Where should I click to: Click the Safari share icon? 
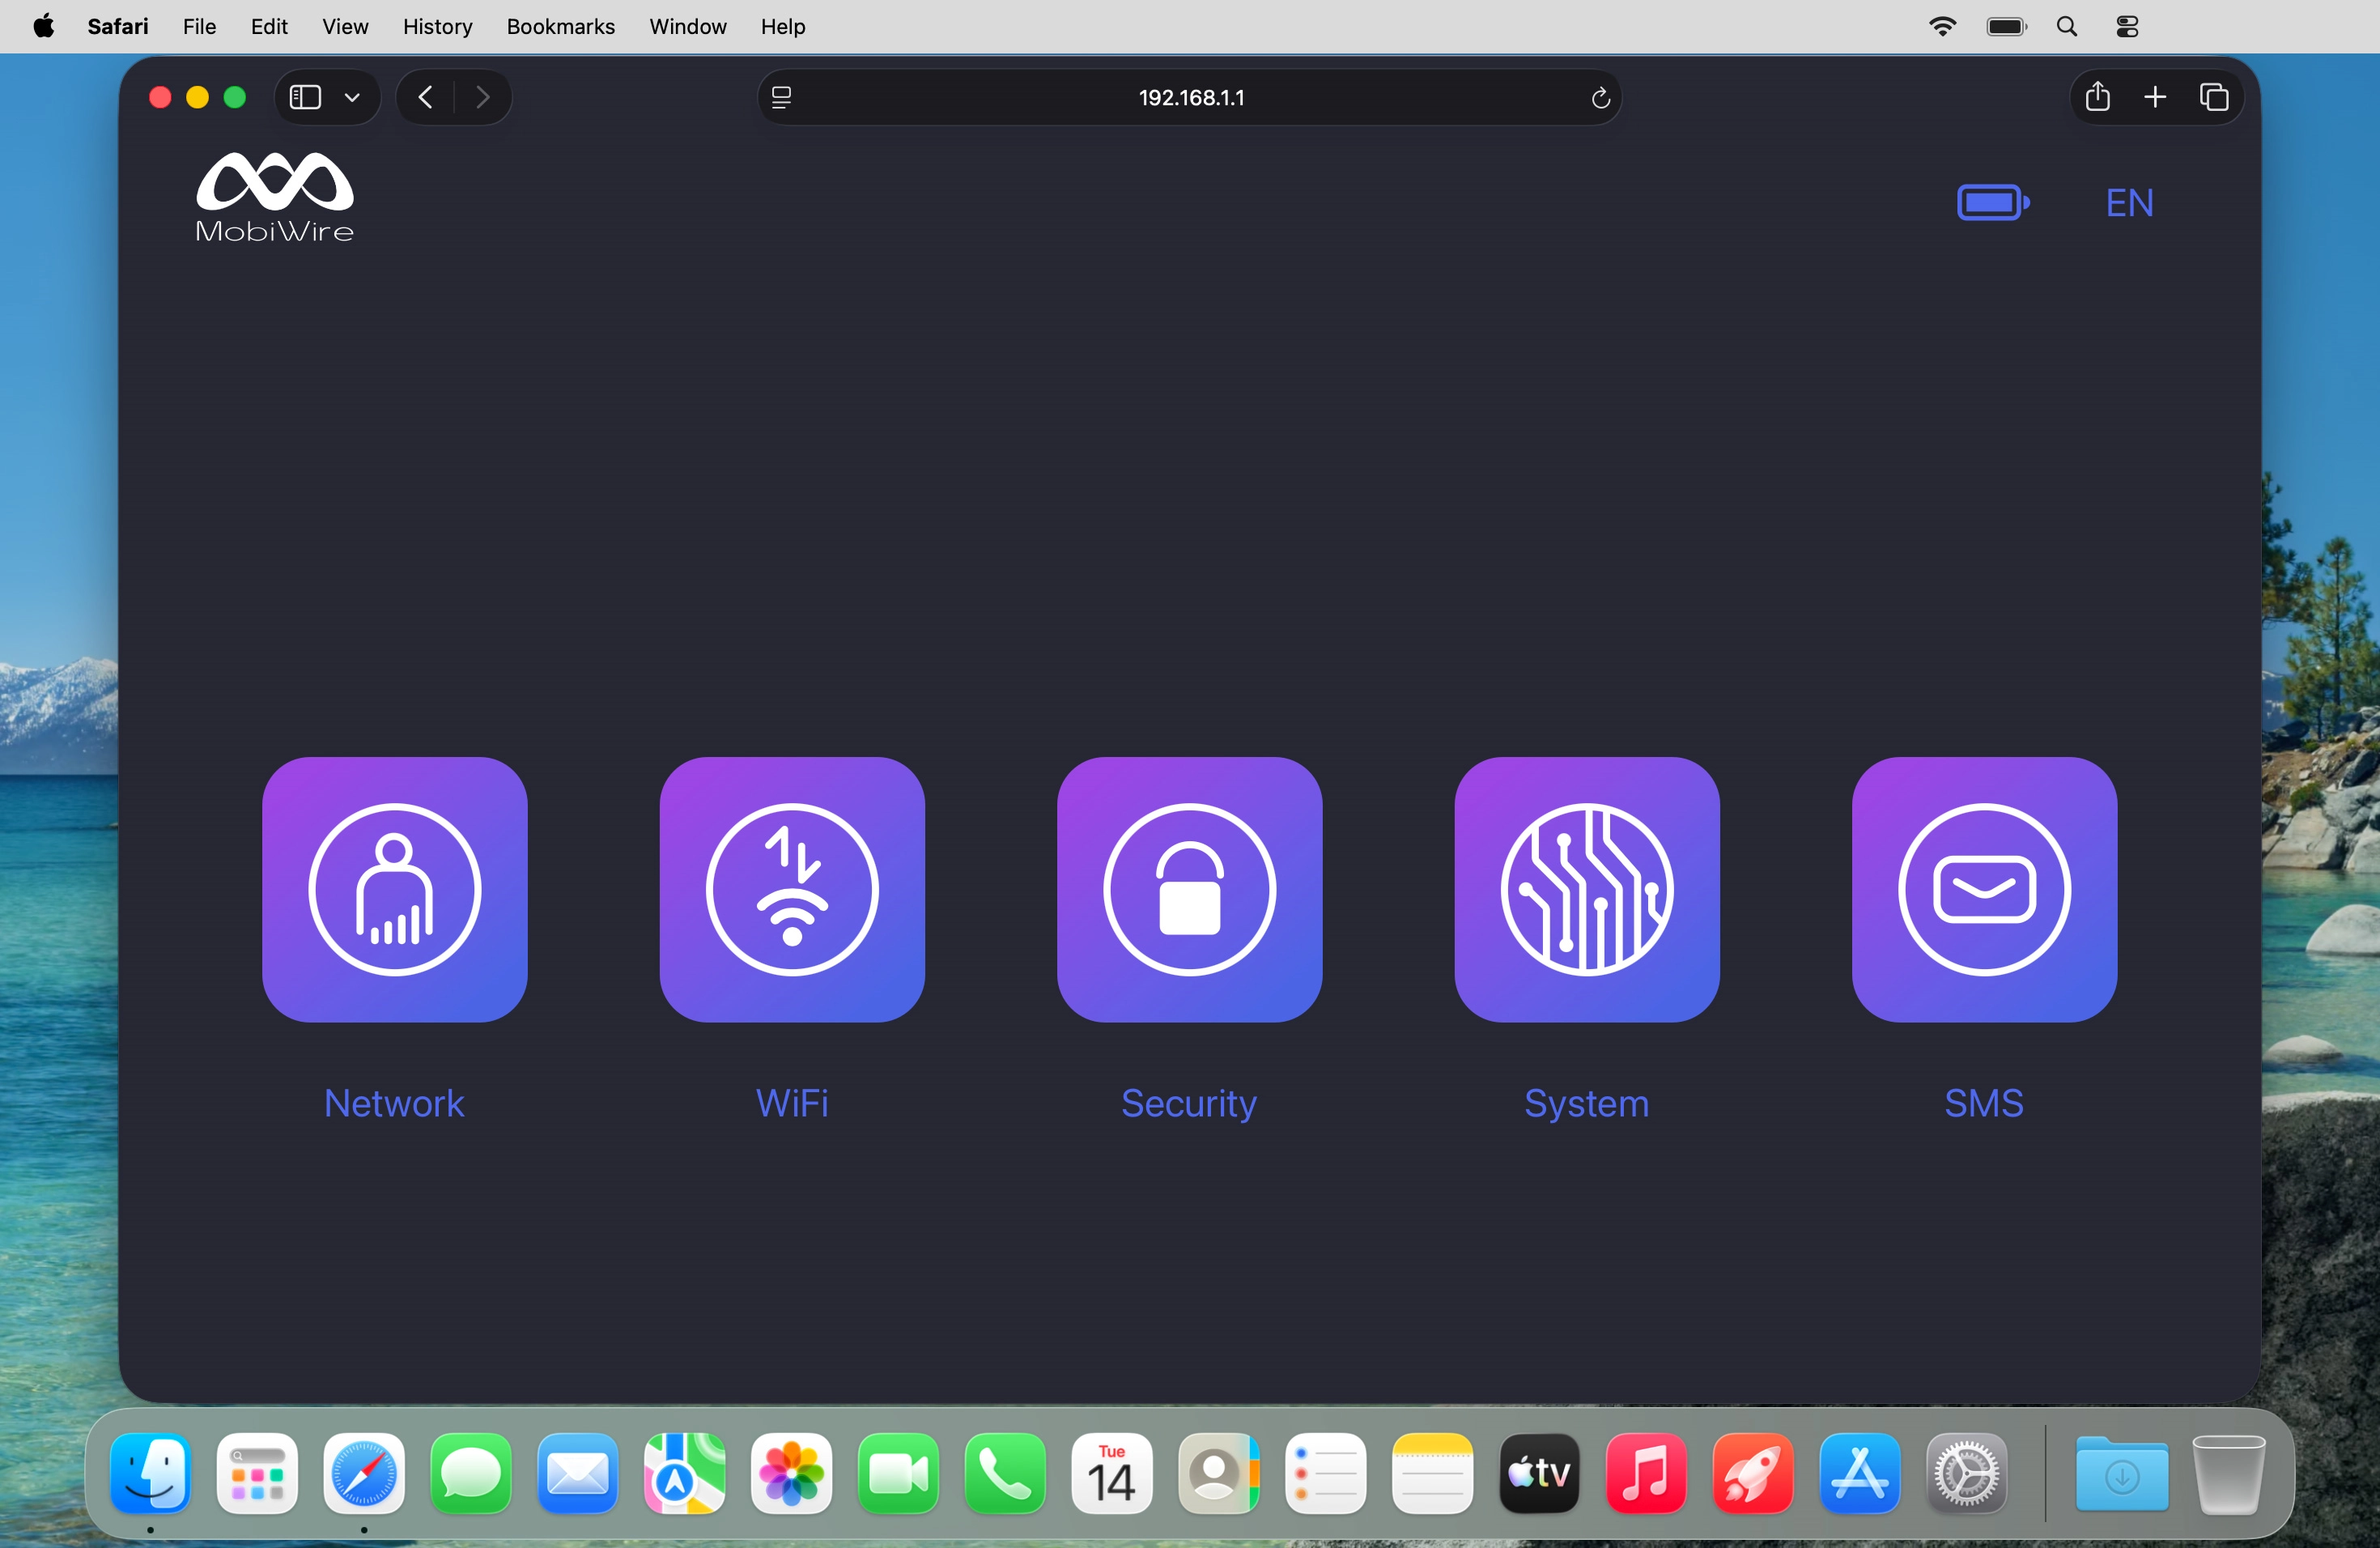[2097, 97]
